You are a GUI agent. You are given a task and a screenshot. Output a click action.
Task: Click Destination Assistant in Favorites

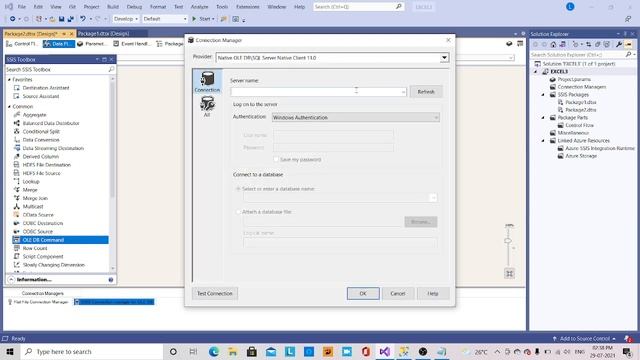[x=46, y=88]
